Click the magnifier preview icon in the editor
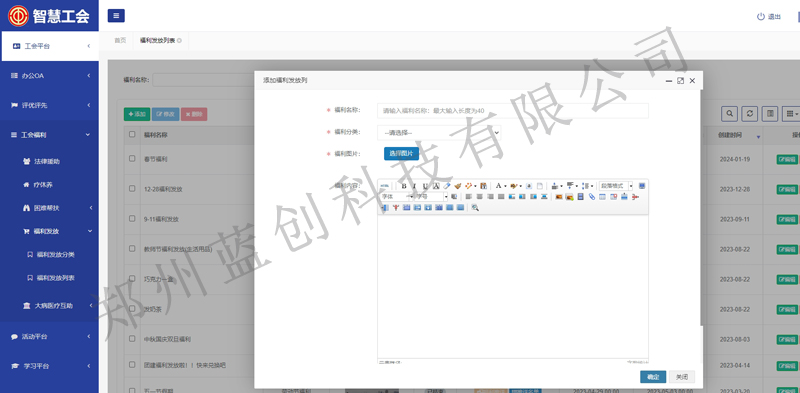 [475, 207]
